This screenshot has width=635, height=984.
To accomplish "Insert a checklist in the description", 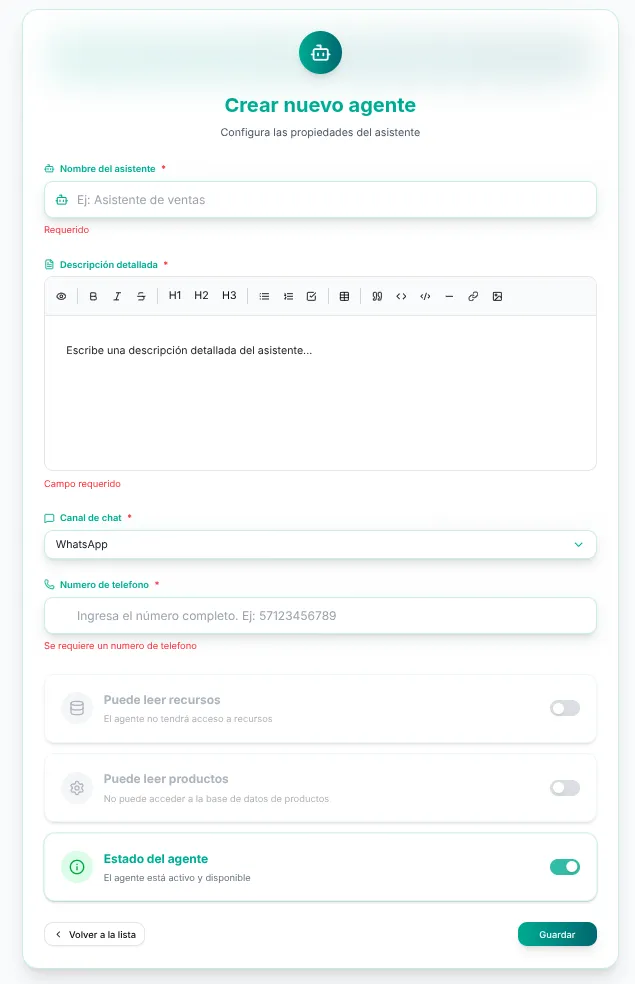I will coord(312,296).
